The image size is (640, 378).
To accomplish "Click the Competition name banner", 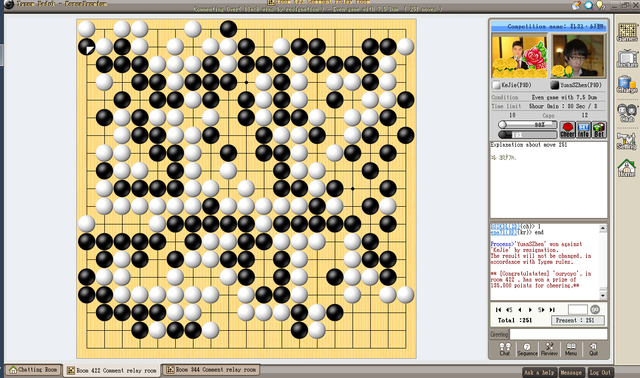I will click(x=549, y=27).
